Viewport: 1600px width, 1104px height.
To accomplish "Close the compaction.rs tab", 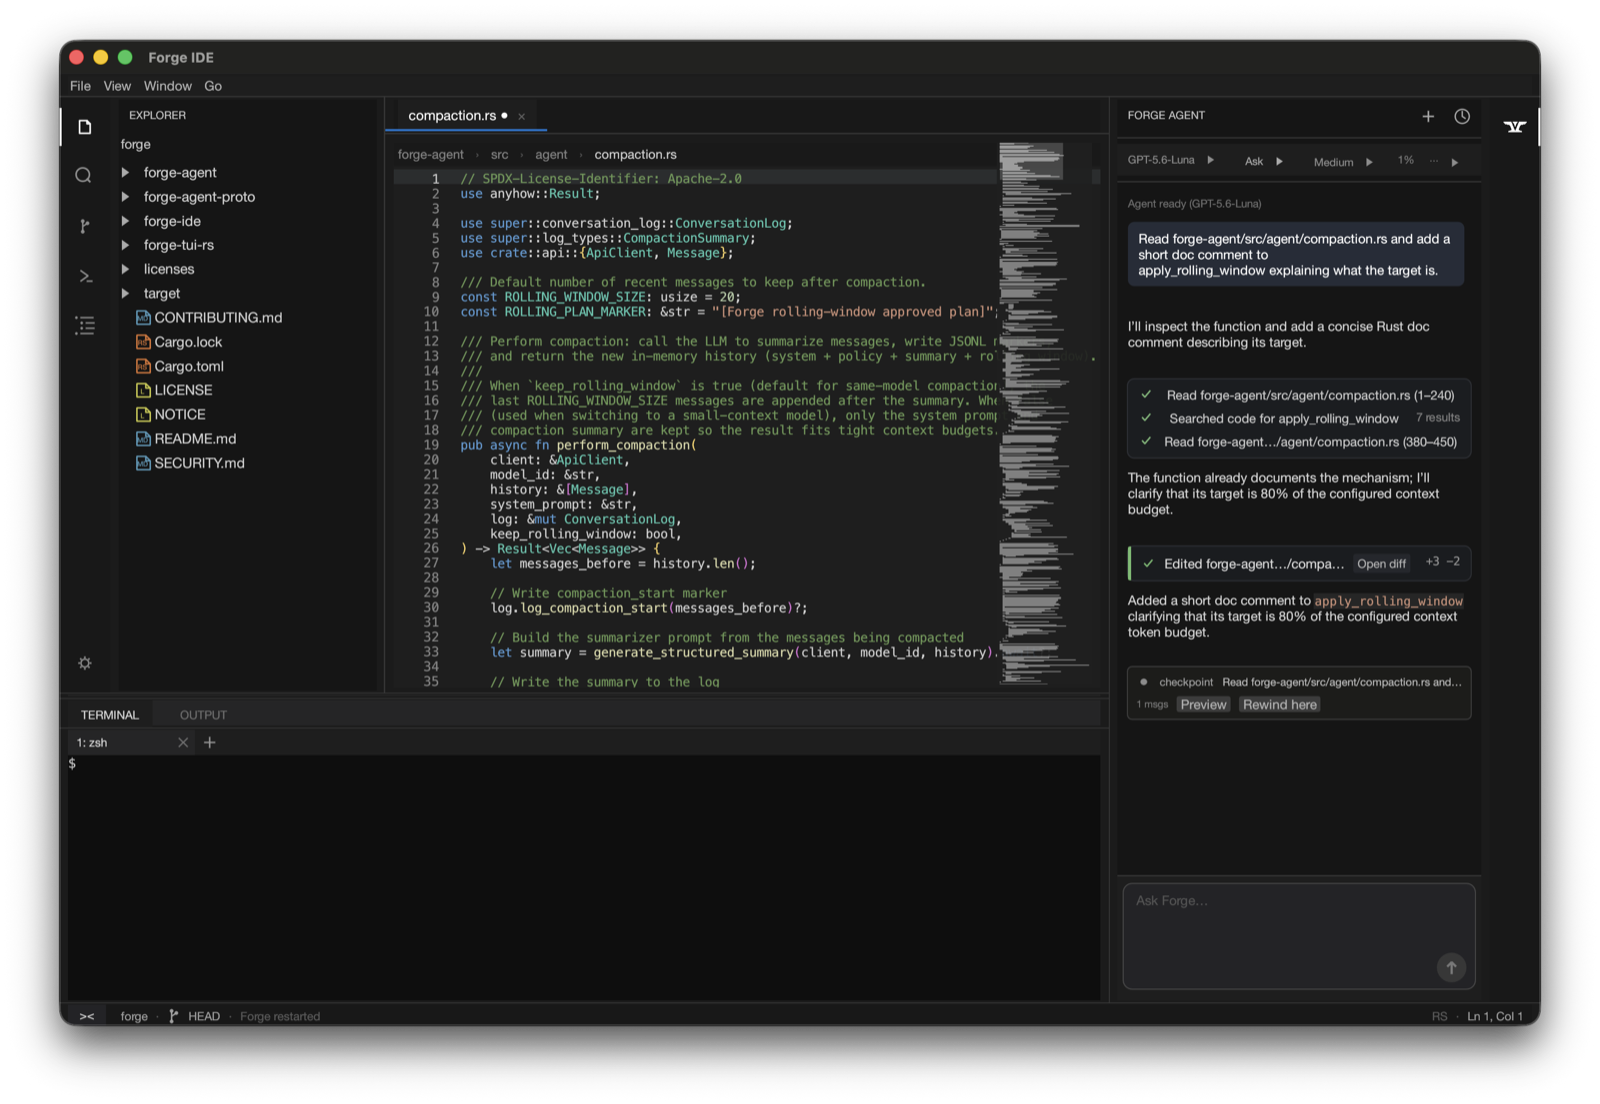I will [521, 116].
